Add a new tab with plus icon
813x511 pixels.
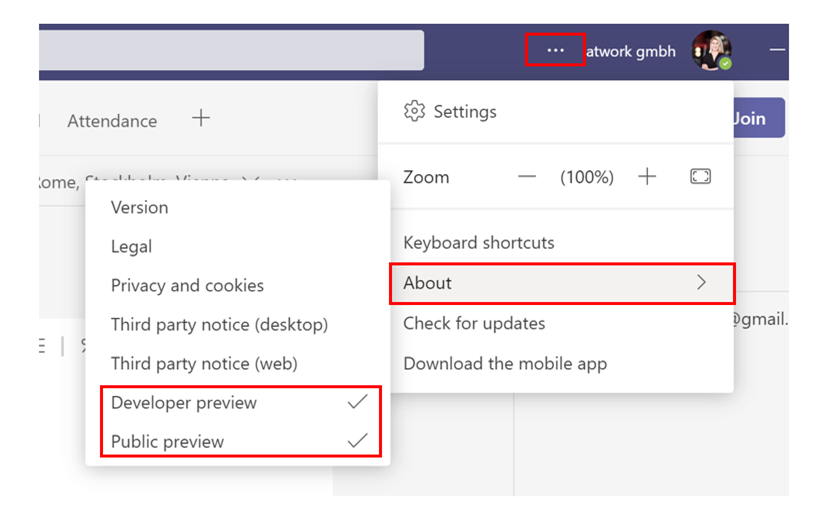coord(201,118)
